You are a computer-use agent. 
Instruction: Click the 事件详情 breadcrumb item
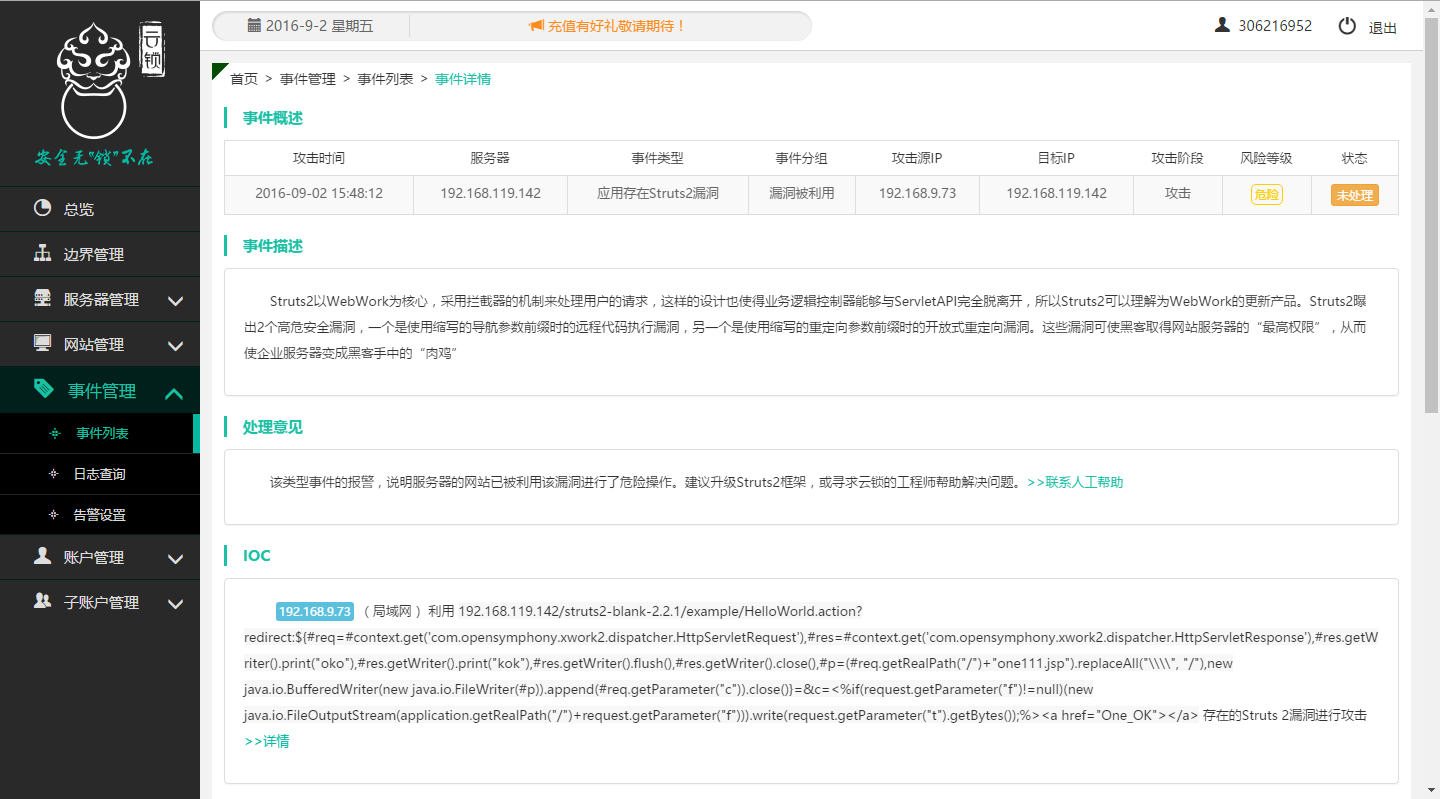(x=463, y=79)
